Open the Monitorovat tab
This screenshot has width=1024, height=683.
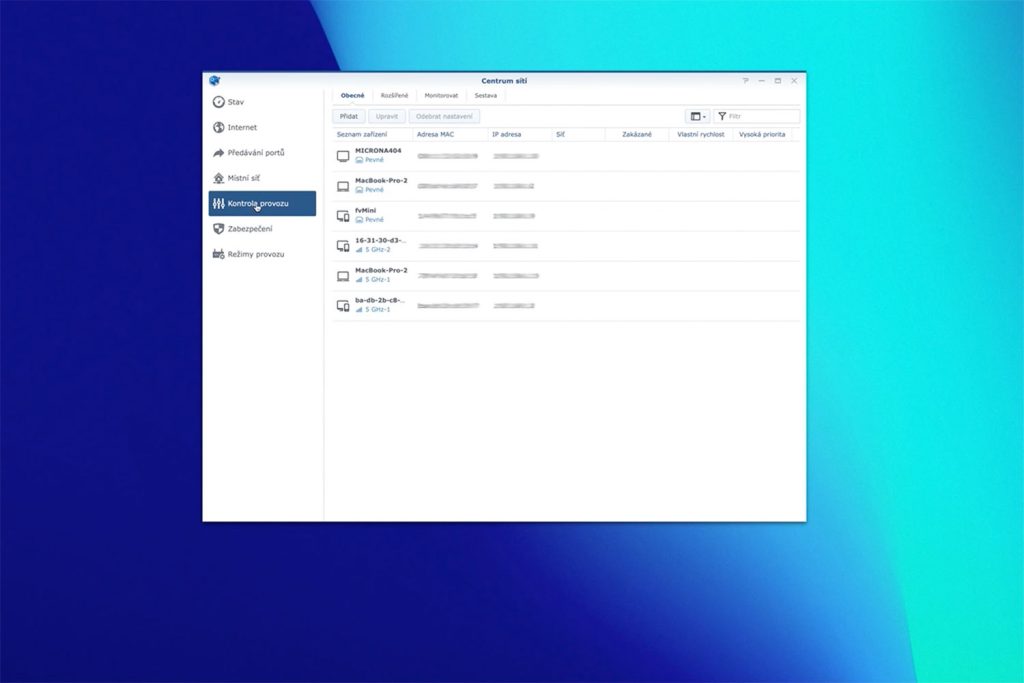pyautogui.click(x=441, y=96)
